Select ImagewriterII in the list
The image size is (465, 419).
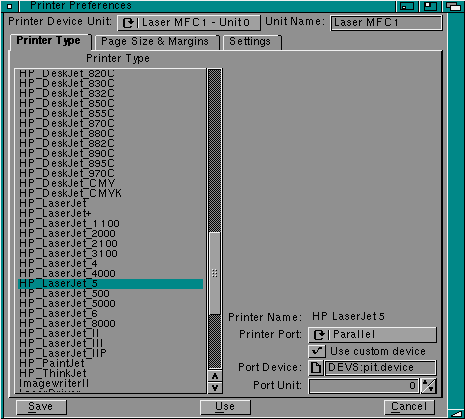pos(110,383)
